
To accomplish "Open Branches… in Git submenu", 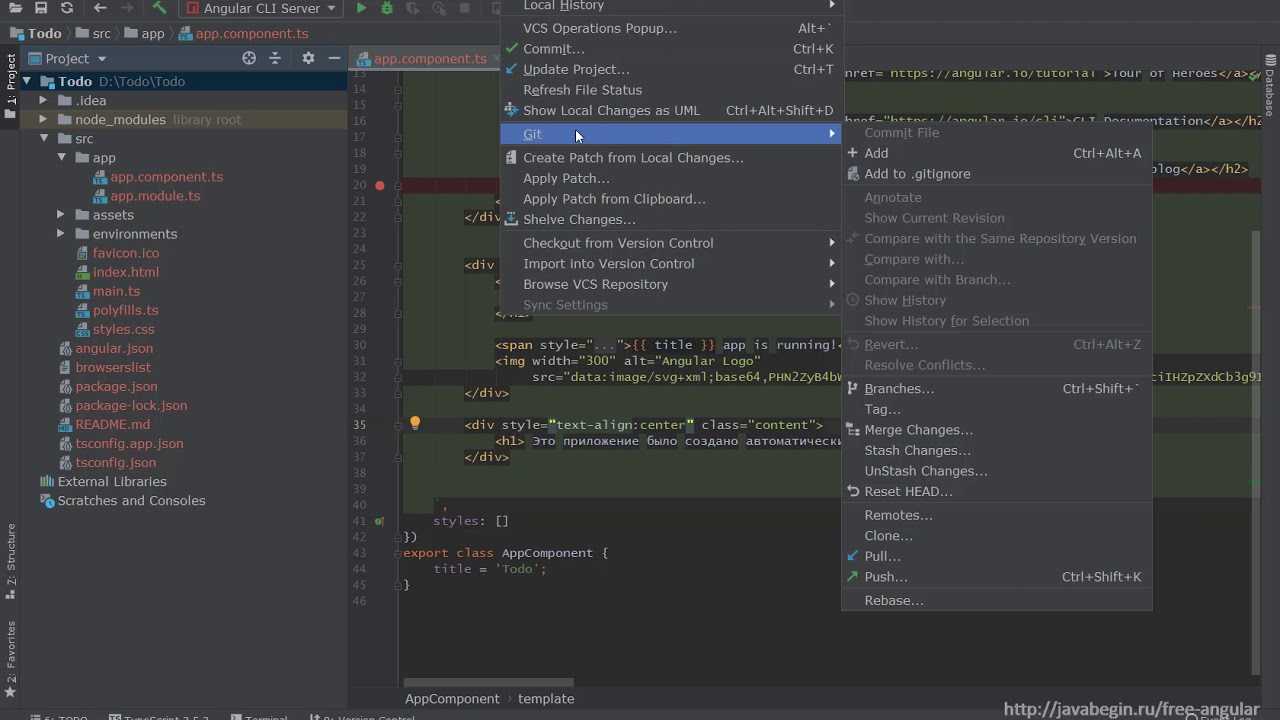I will pos(997,388).
